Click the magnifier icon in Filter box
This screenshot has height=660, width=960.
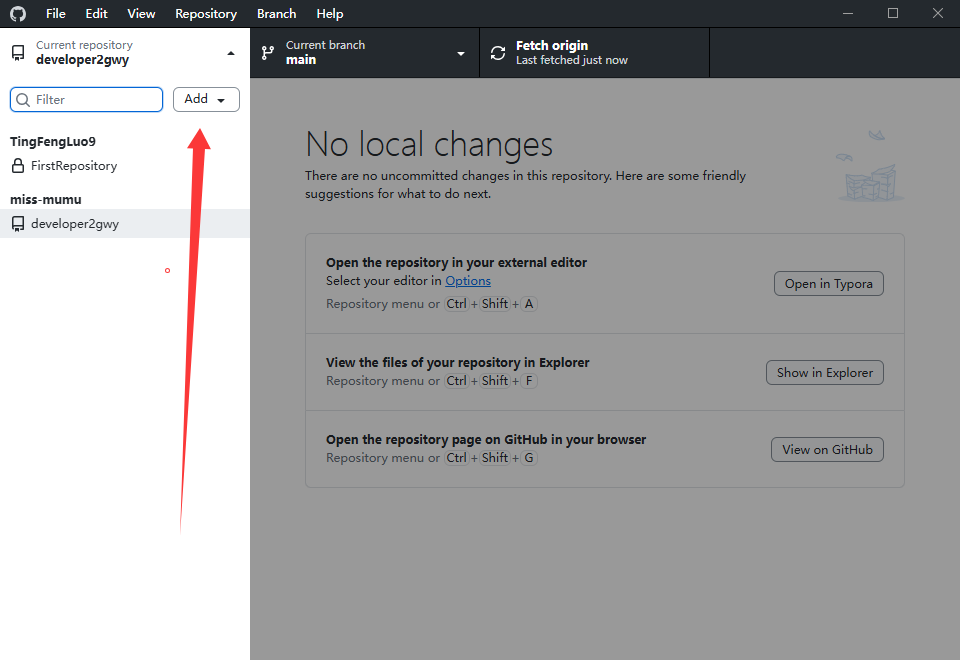tap(23, 100)
